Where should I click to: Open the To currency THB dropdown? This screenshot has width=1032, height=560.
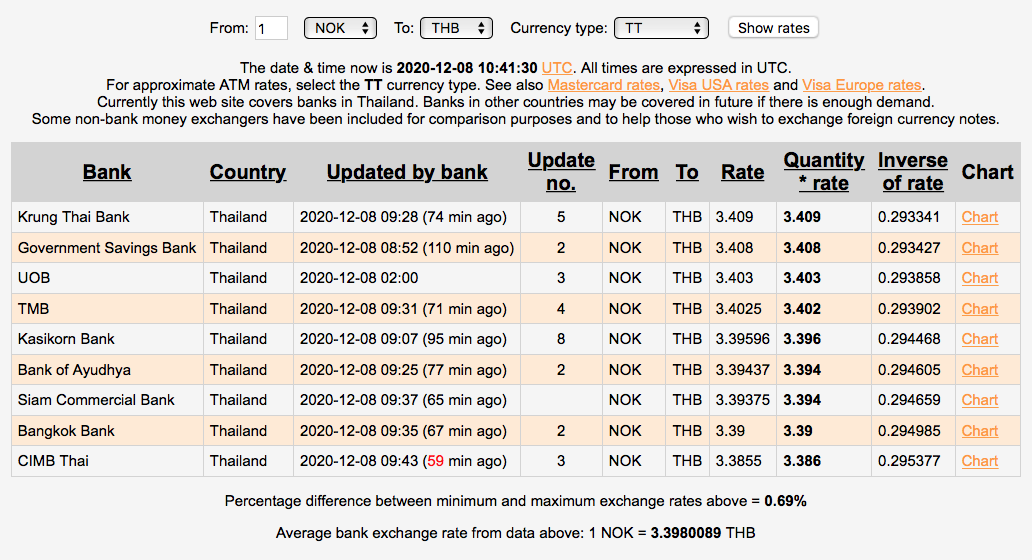point(456,28)
